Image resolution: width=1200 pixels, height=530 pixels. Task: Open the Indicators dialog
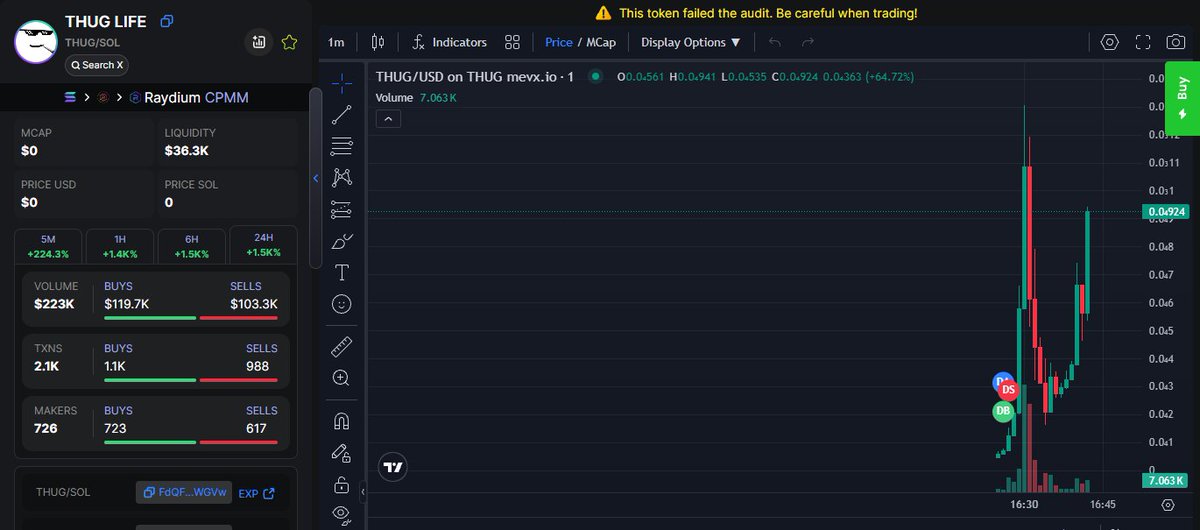click(x=450, y=42)
